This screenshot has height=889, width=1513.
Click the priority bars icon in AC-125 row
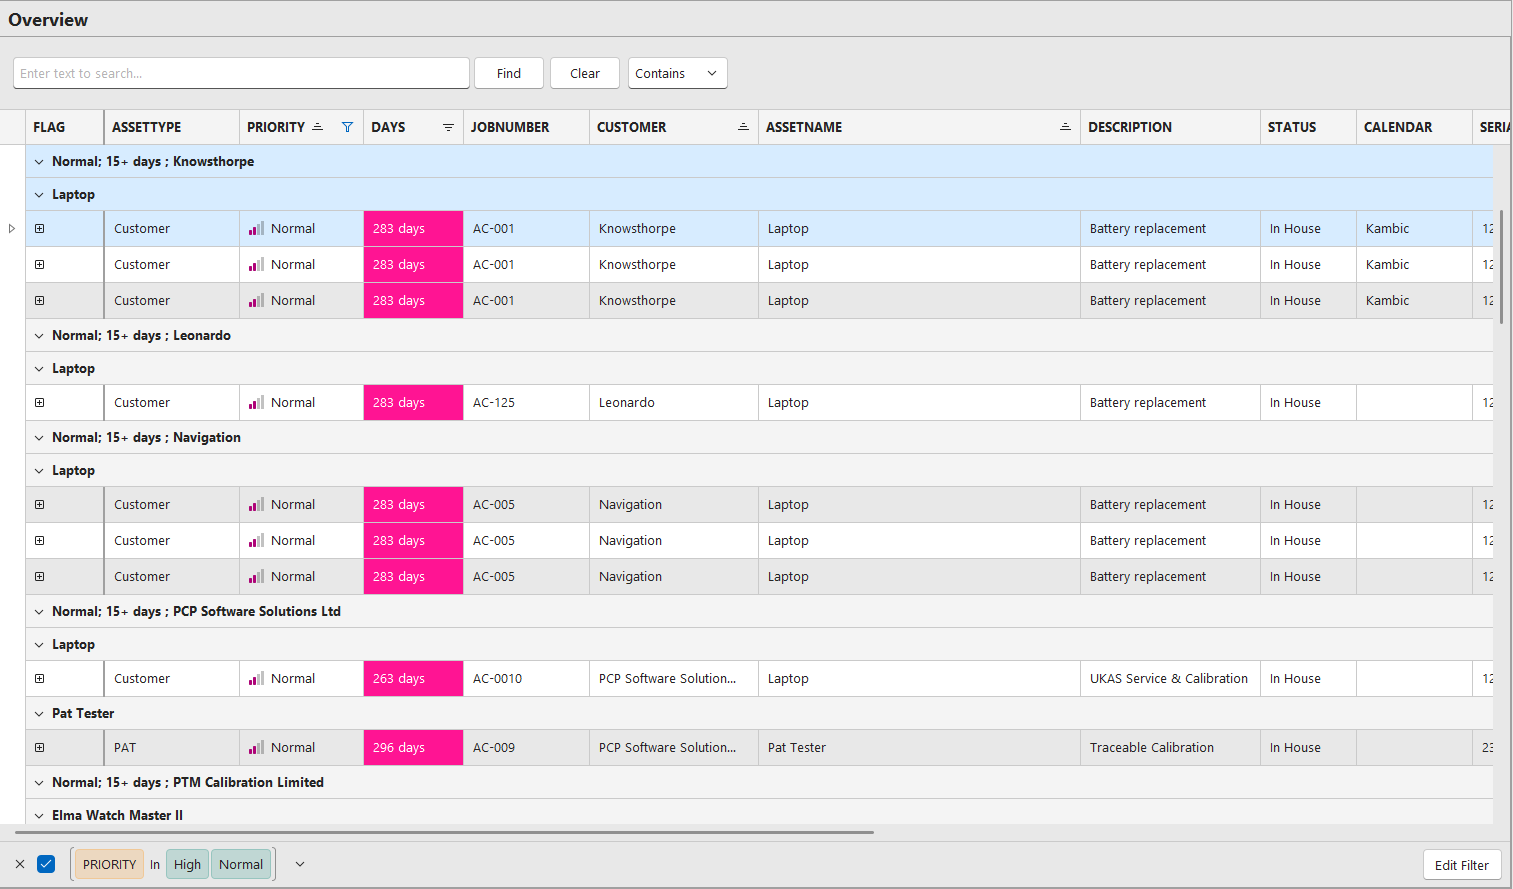(x=257, y=403)
